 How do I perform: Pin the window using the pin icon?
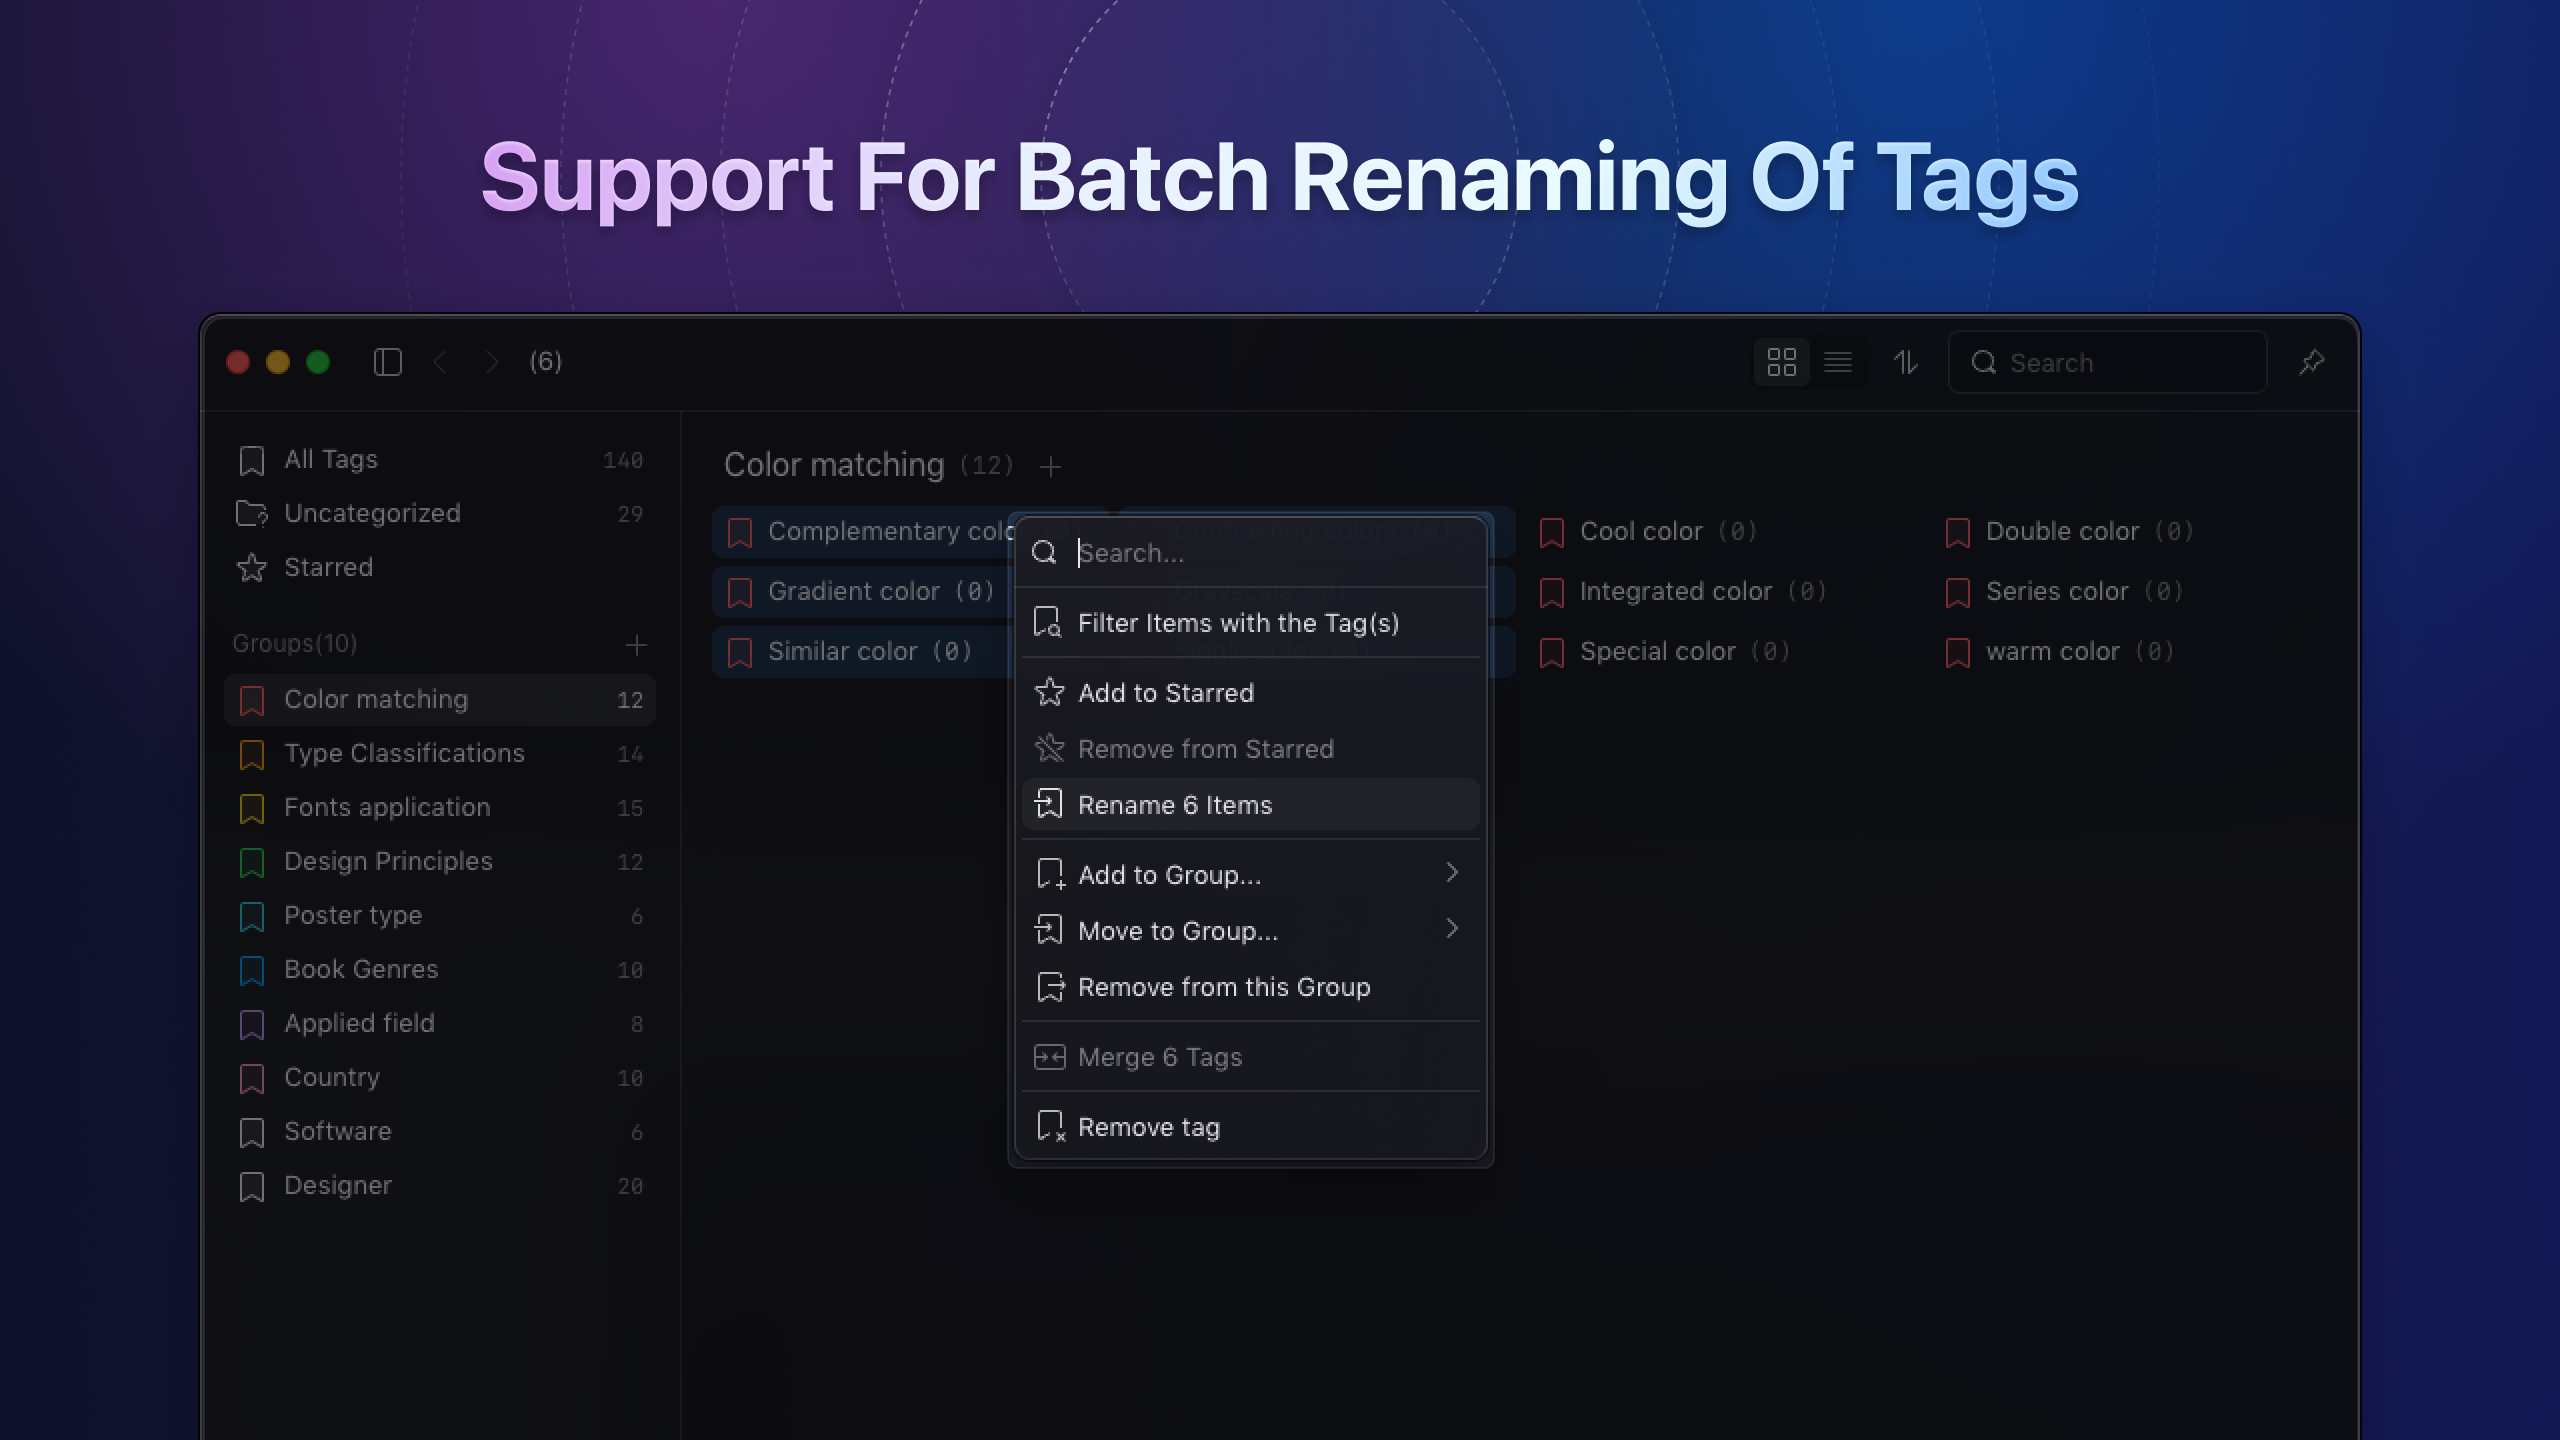point(2311,362)
